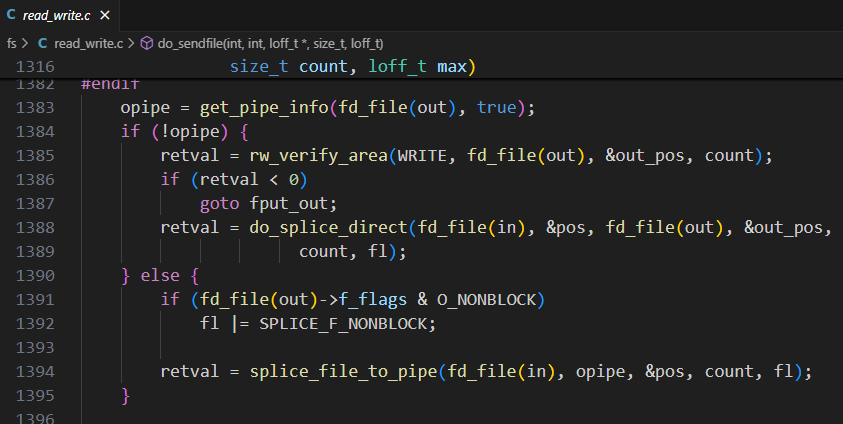Click C language icon in breadcrumb
Screen dimensions: 843x424
(x=42, y=44)
